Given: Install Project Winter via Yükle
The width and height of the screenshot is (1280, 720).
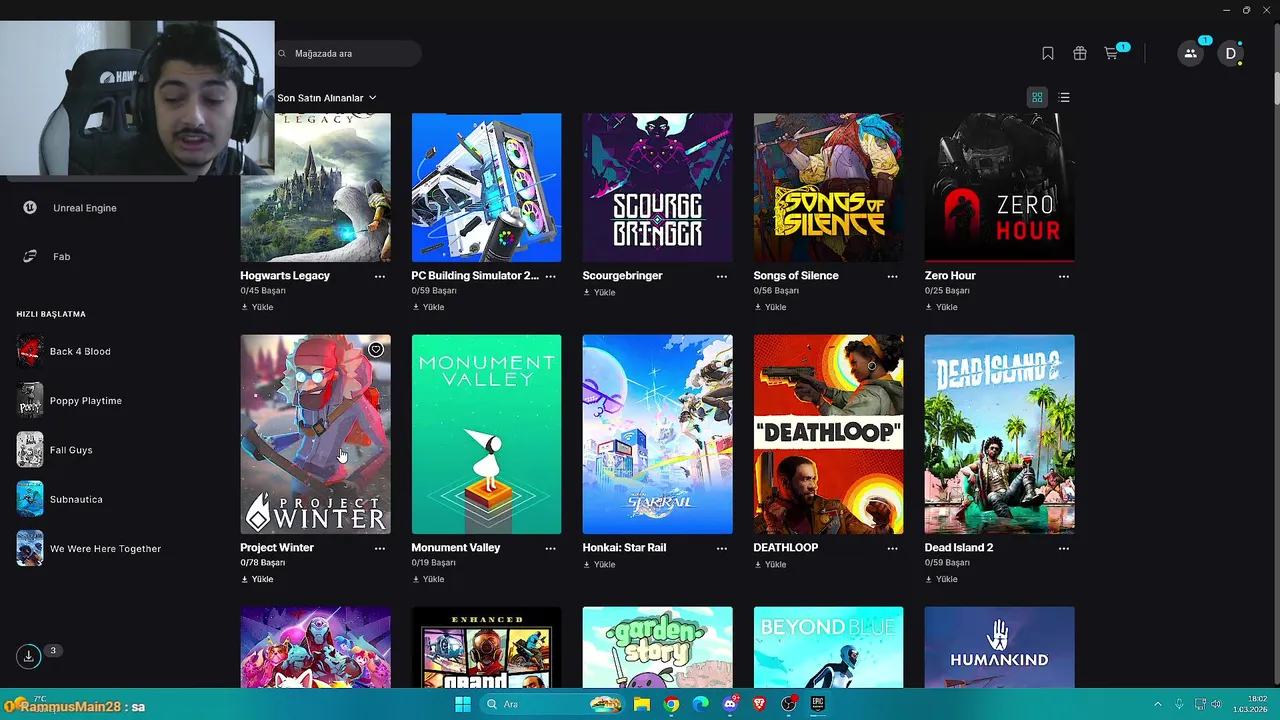Looking at the screenshot, I should (x=257, y=579).
